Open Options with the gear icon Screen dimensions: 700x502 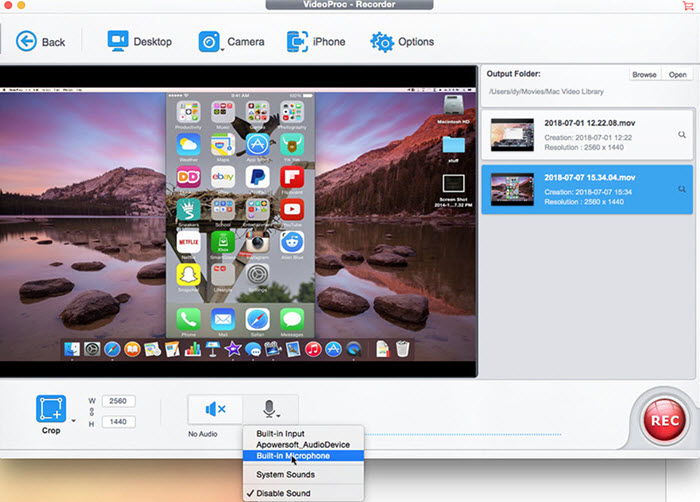(381, 41)
